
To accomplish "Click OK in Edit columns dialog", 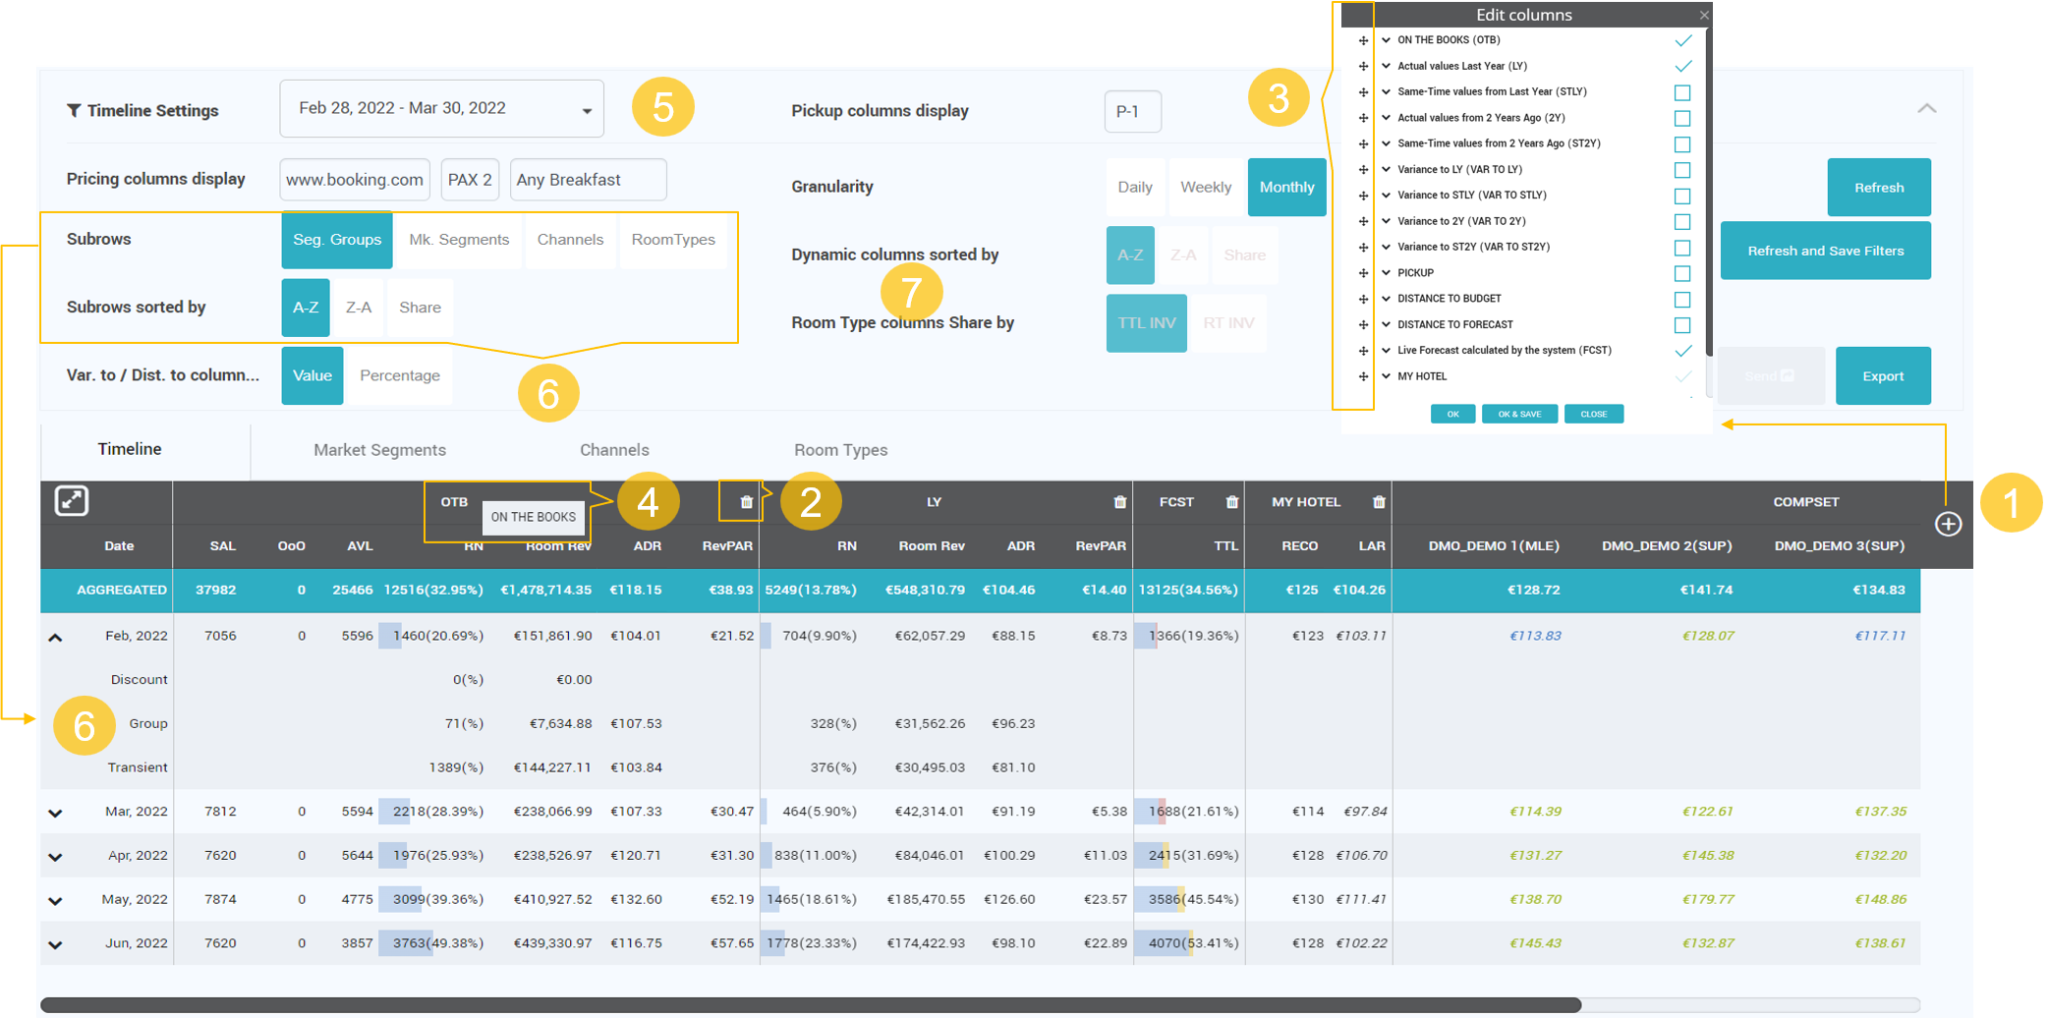I will (x=1453, y=414).
